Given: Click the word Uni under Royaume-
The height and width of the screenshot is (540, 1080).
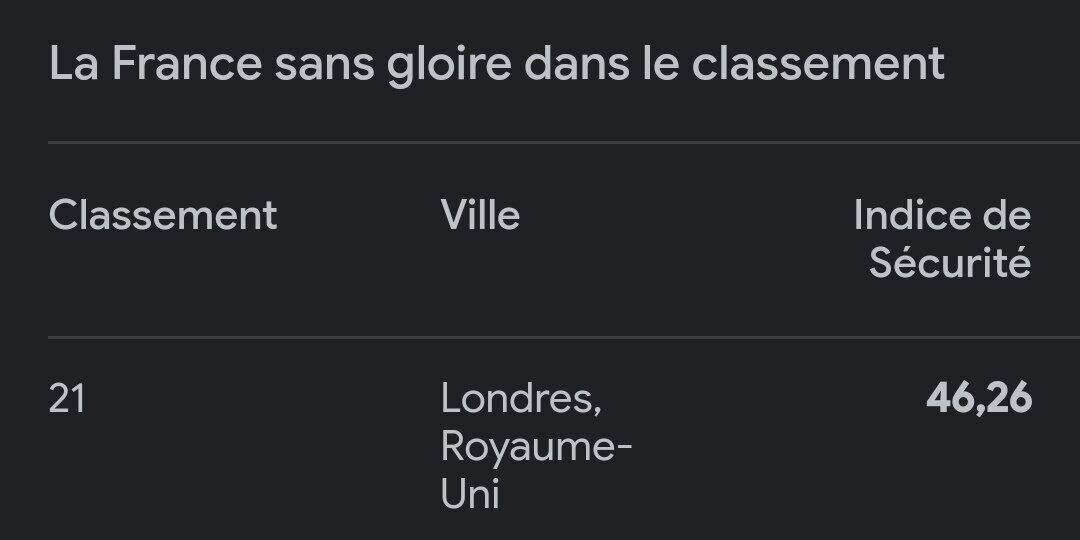Looking at the screenshot, I should [x=470, y=494].
